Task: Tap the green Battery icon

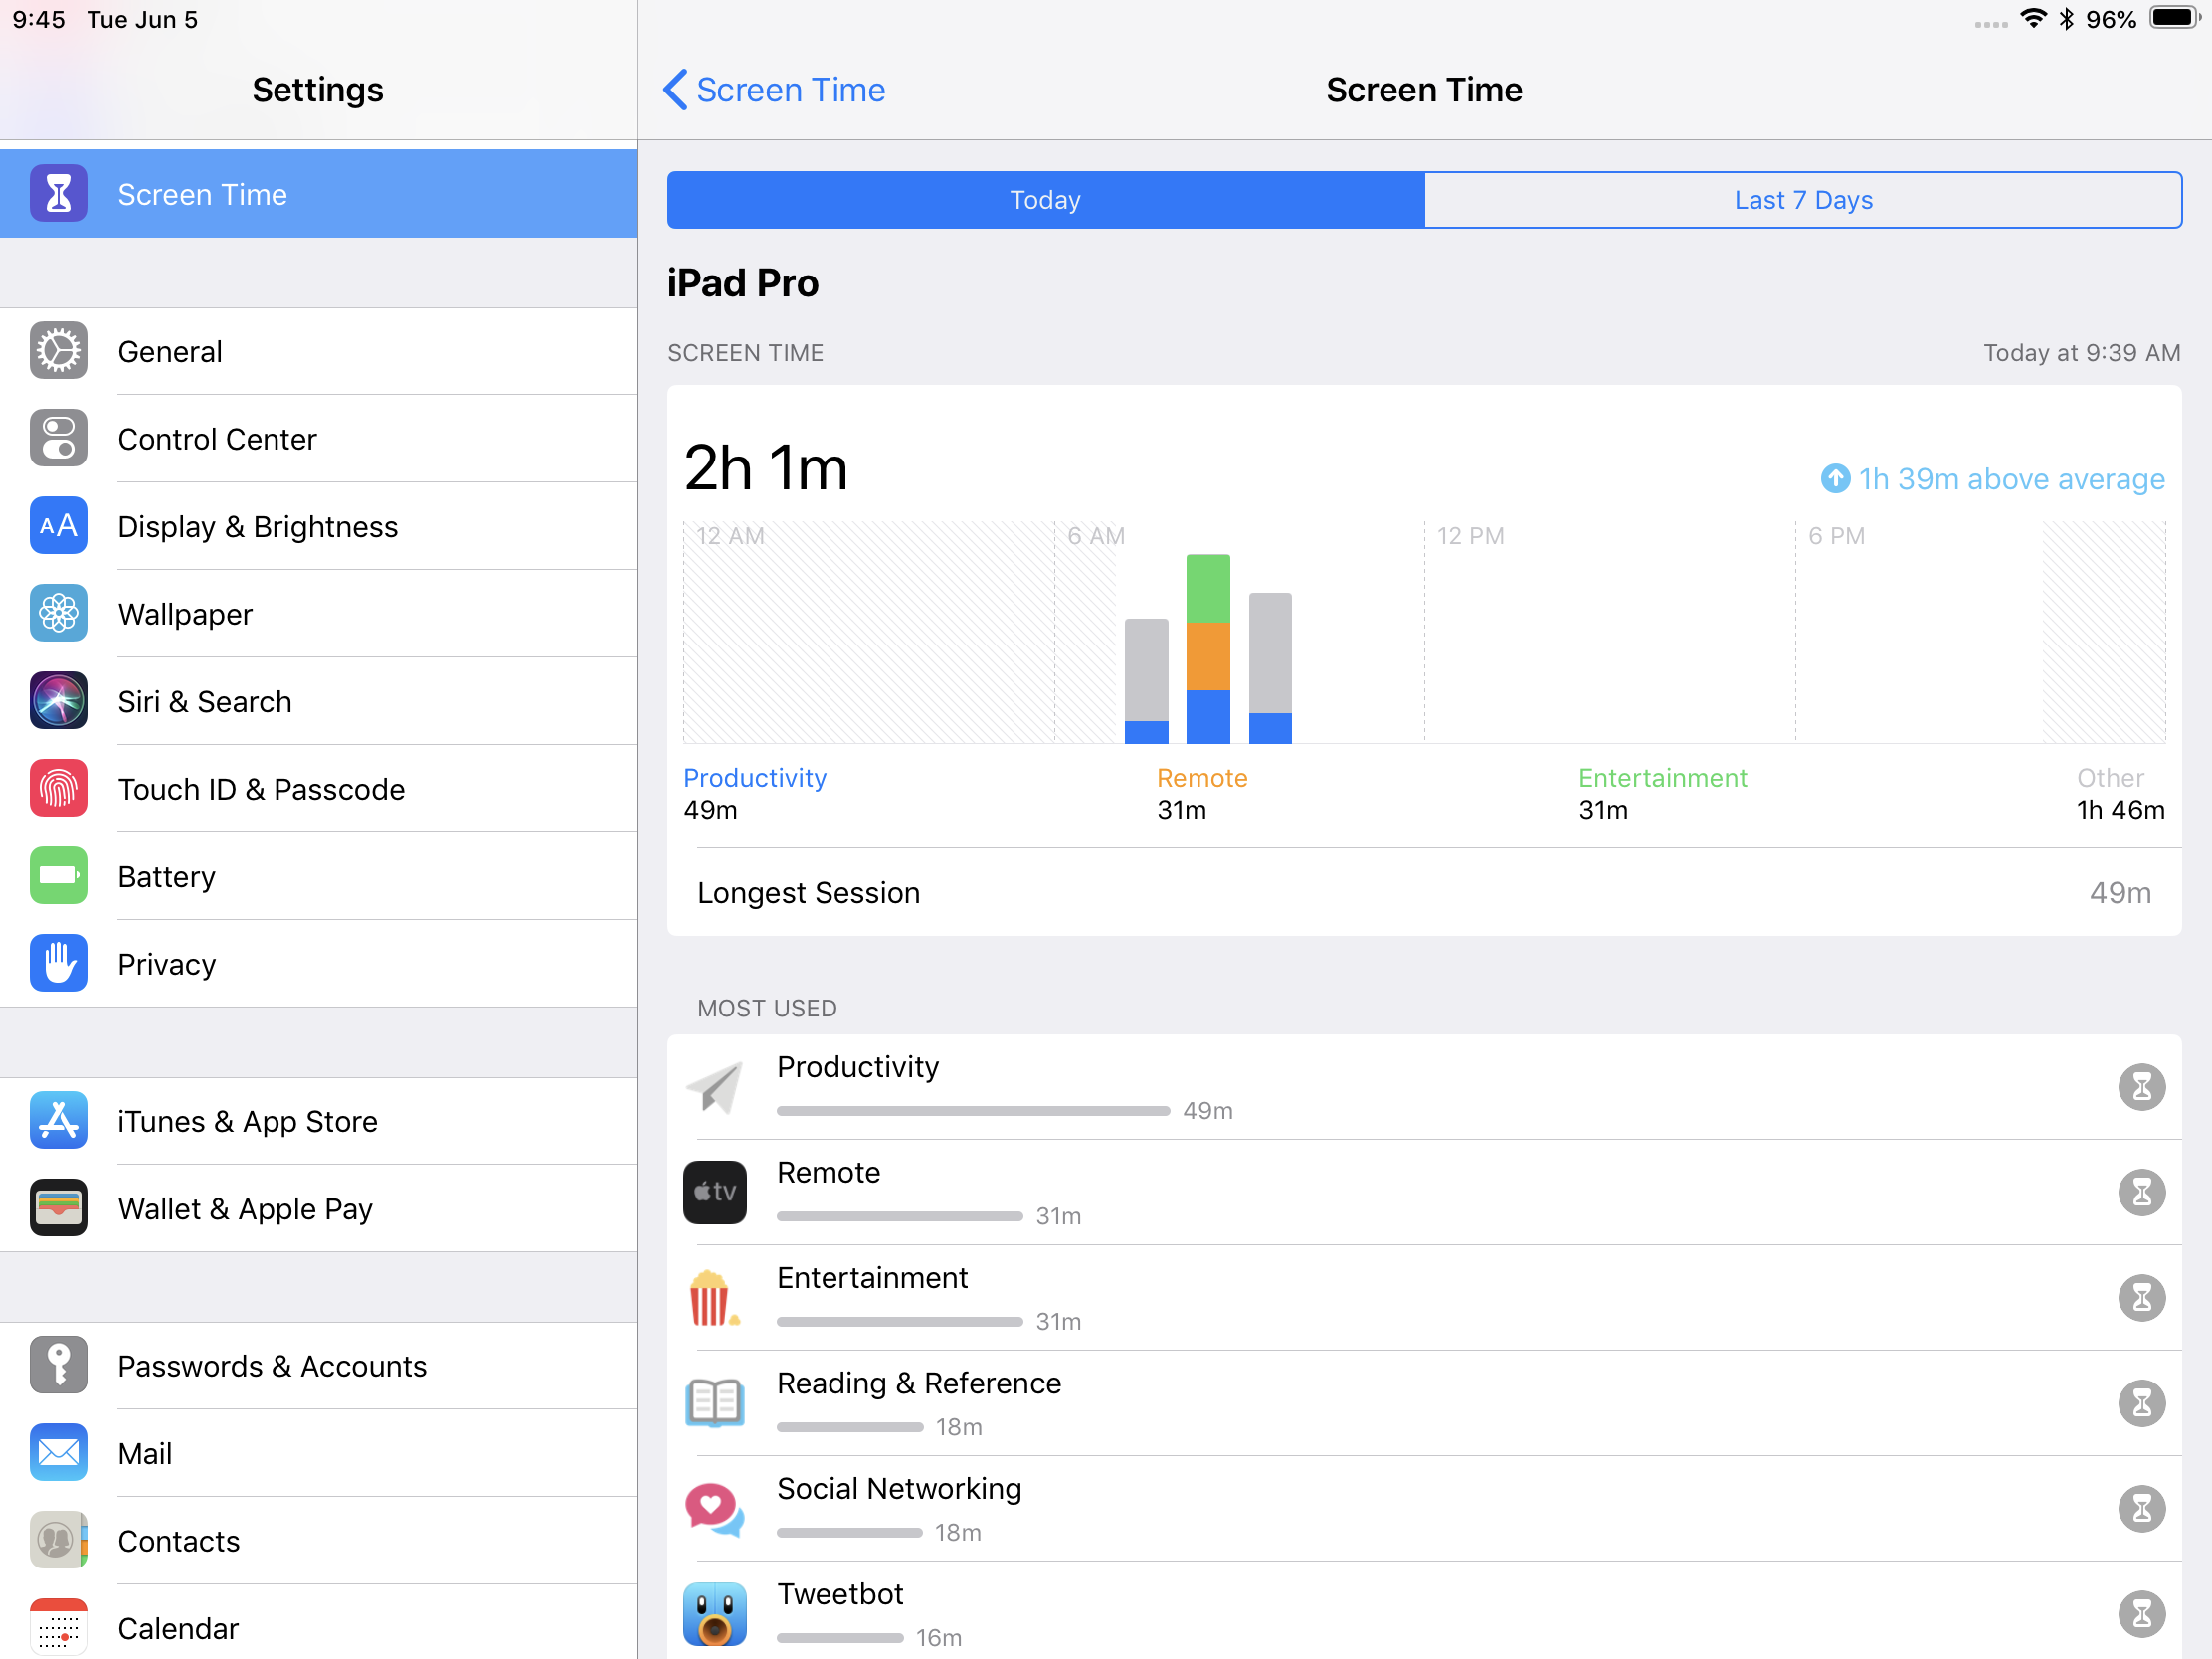Action: coord(58,876)
